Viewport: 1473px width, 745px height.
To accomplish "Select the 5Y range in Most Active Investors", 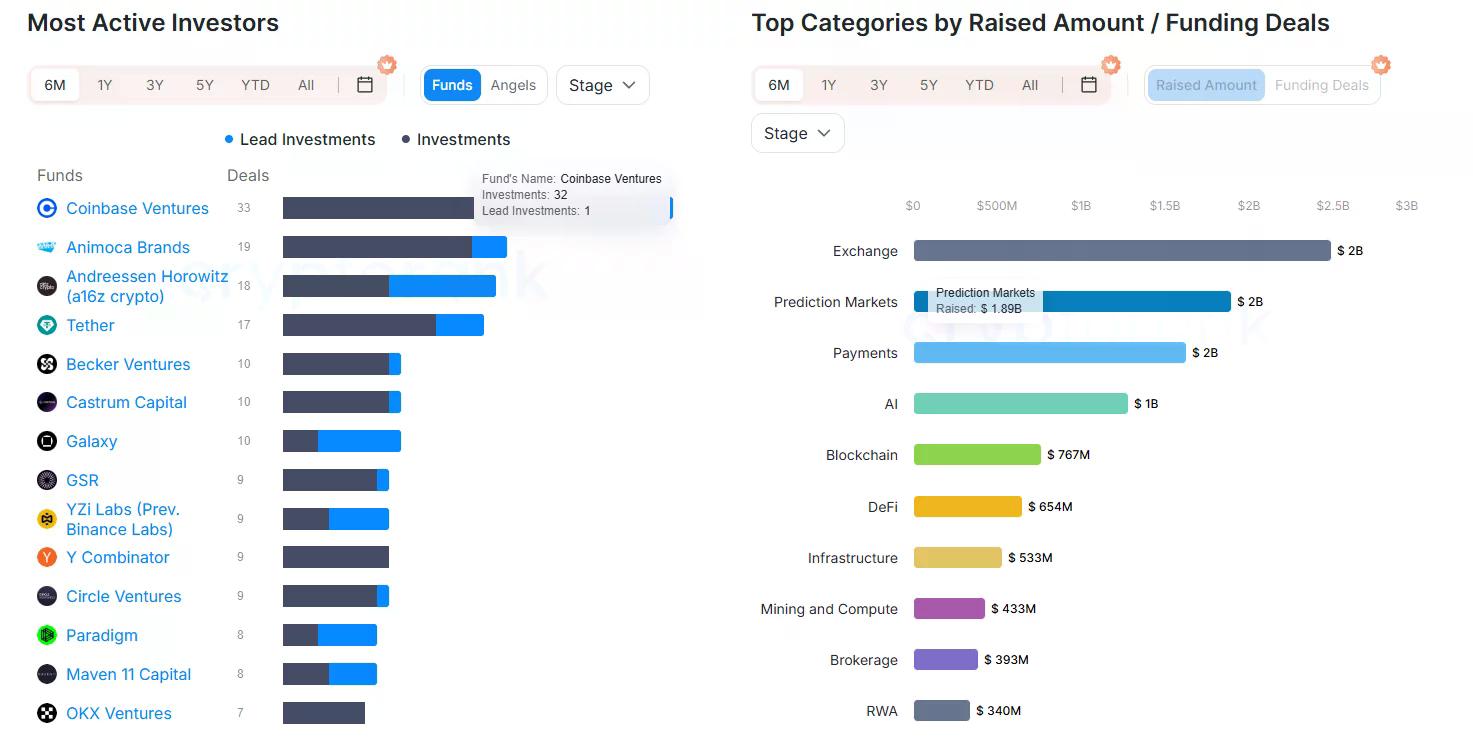I will coord(205,85).
